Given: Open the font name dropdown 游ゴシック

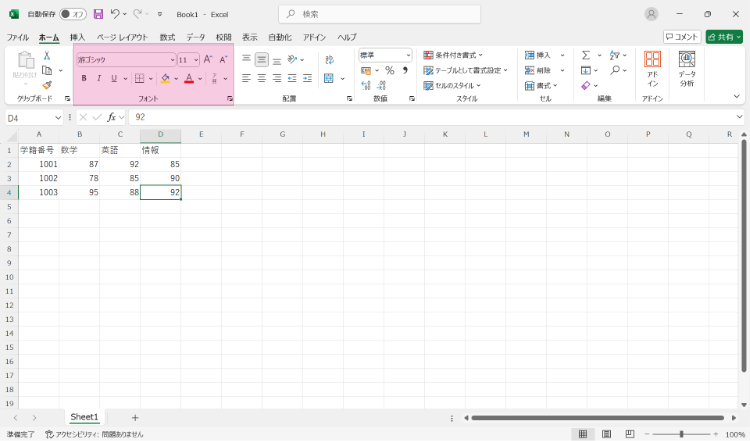Looking at the screenshot, I should point(126,60).
